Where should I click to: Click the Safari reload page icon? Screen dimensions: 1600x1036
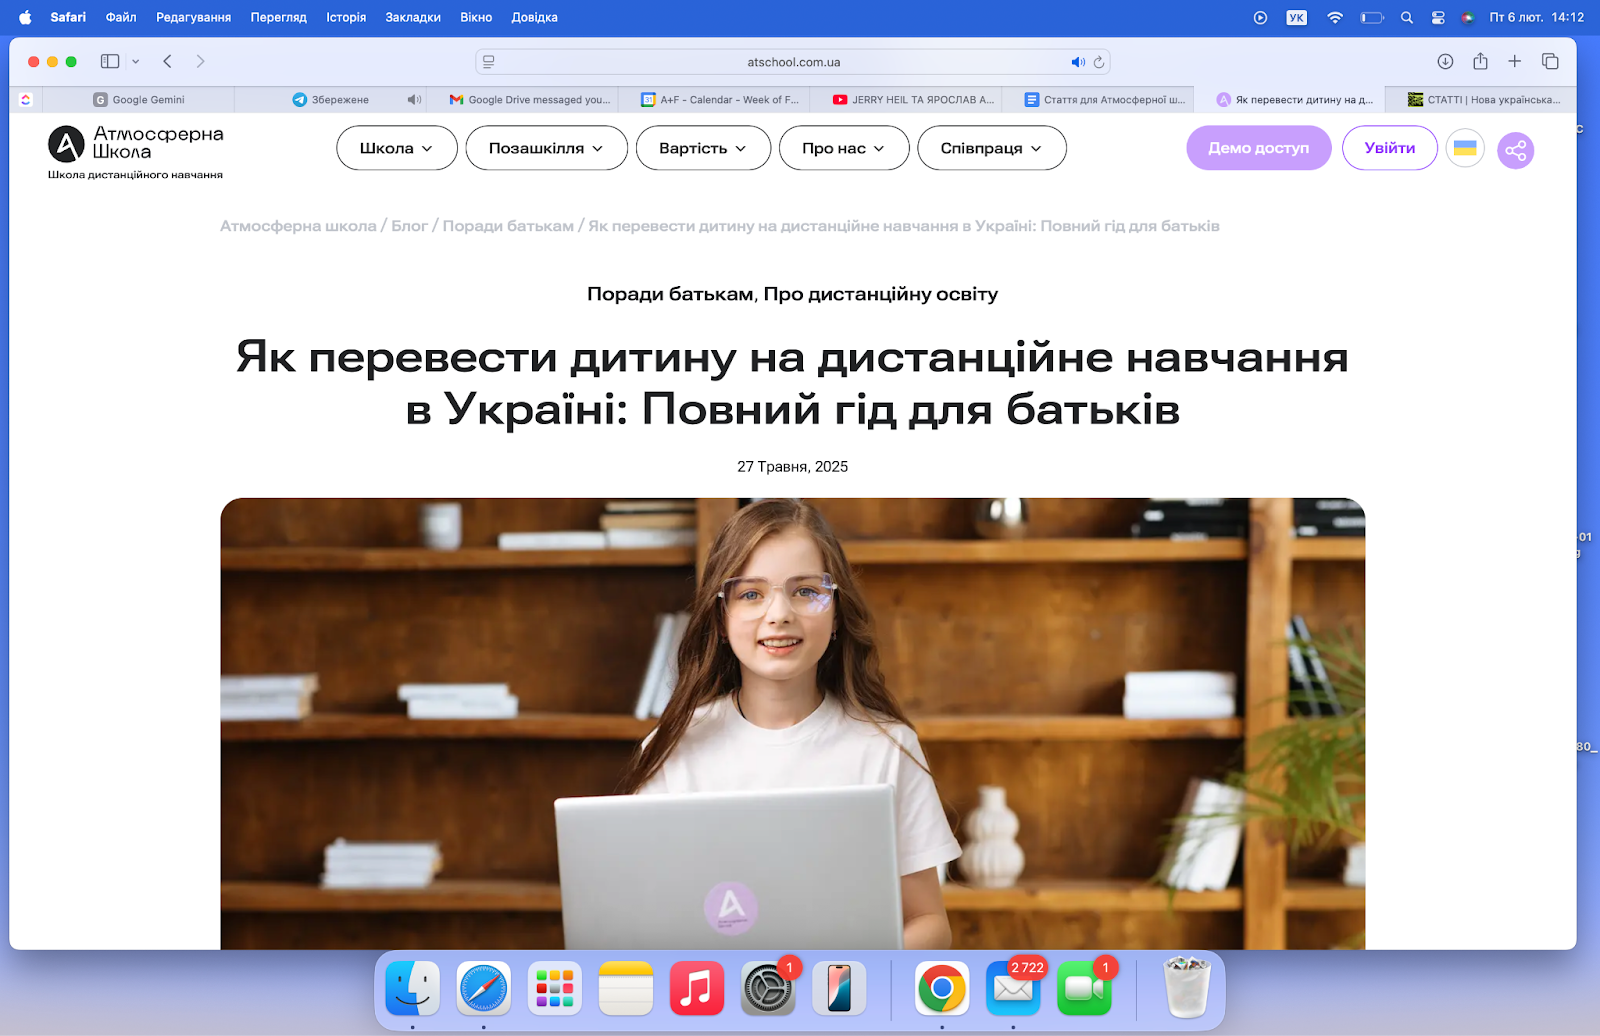(1099, 62)
